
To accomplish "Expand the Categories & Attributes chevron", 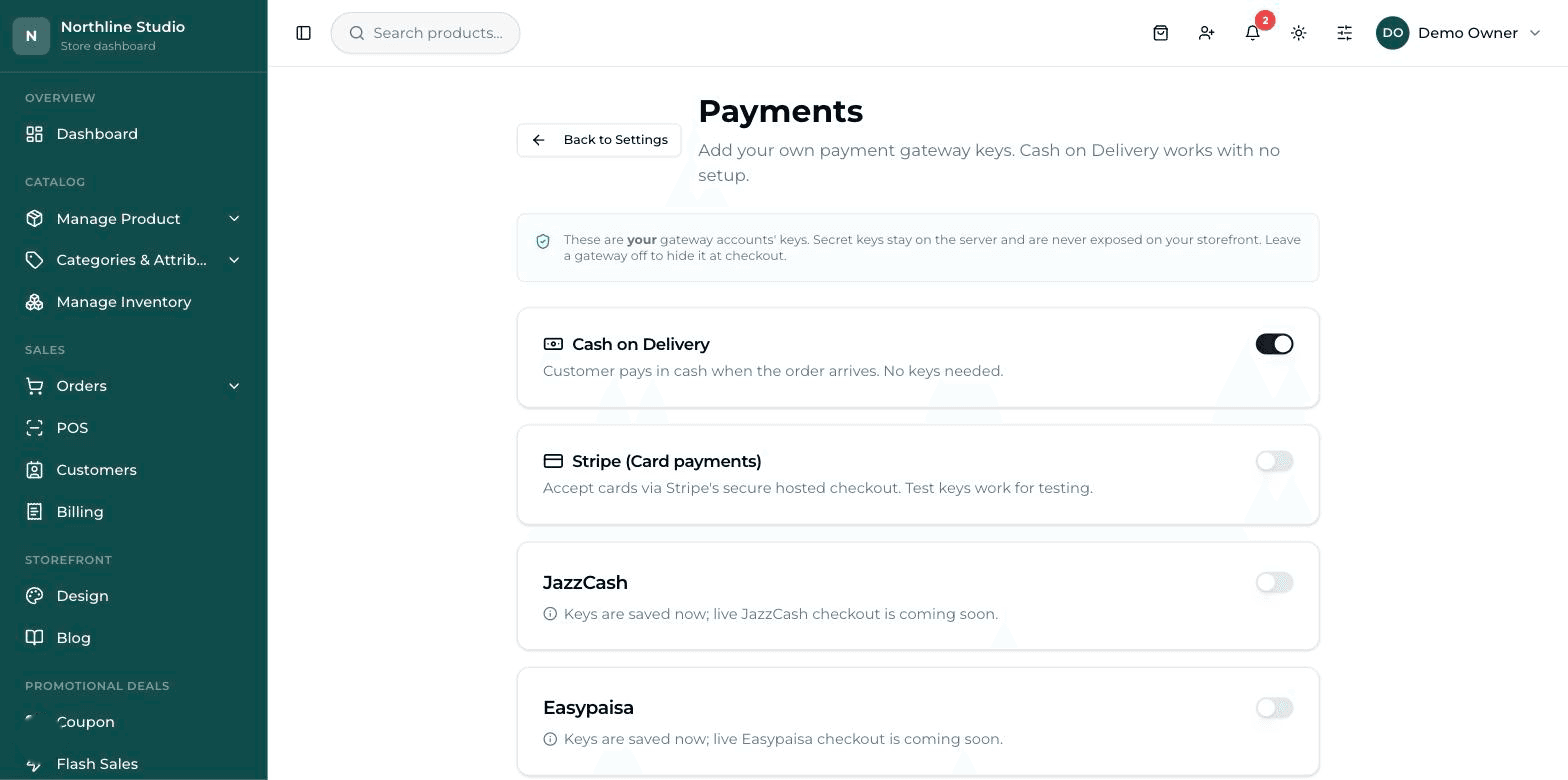I will click(x=234, y=260).
